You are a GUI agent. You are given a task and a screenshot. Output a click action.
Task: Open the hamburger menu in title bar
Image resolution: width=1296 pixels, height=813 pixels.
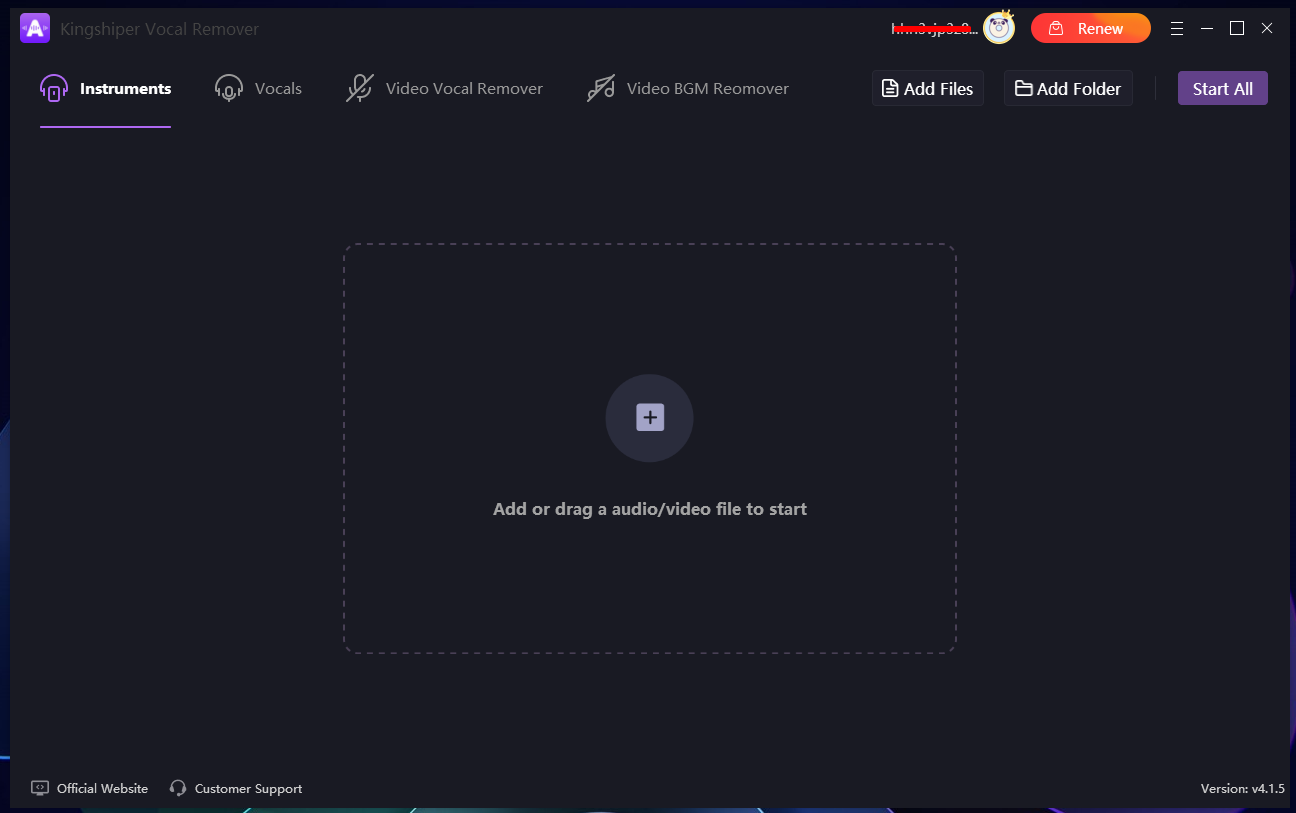1177,28
